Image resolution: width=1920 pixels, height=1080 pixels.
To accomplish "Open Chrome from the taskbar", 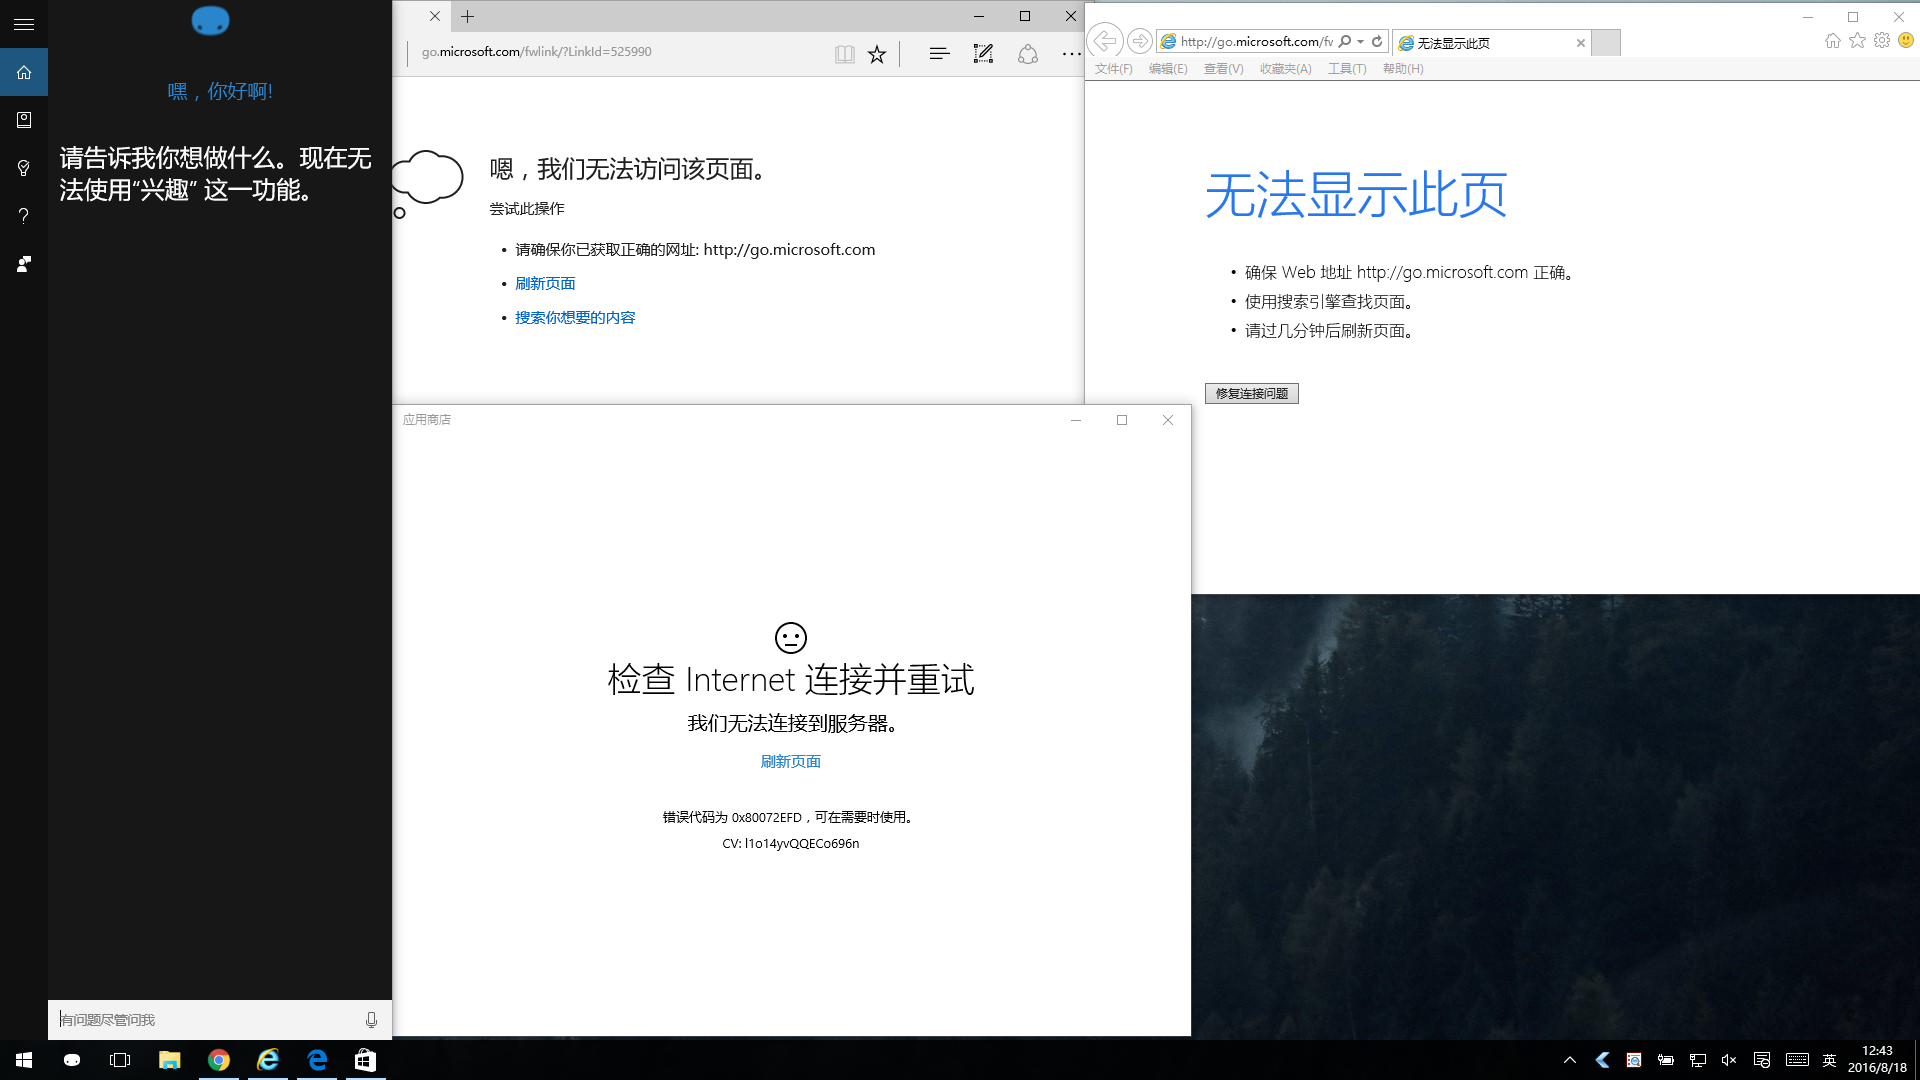I will point(218,1060).
